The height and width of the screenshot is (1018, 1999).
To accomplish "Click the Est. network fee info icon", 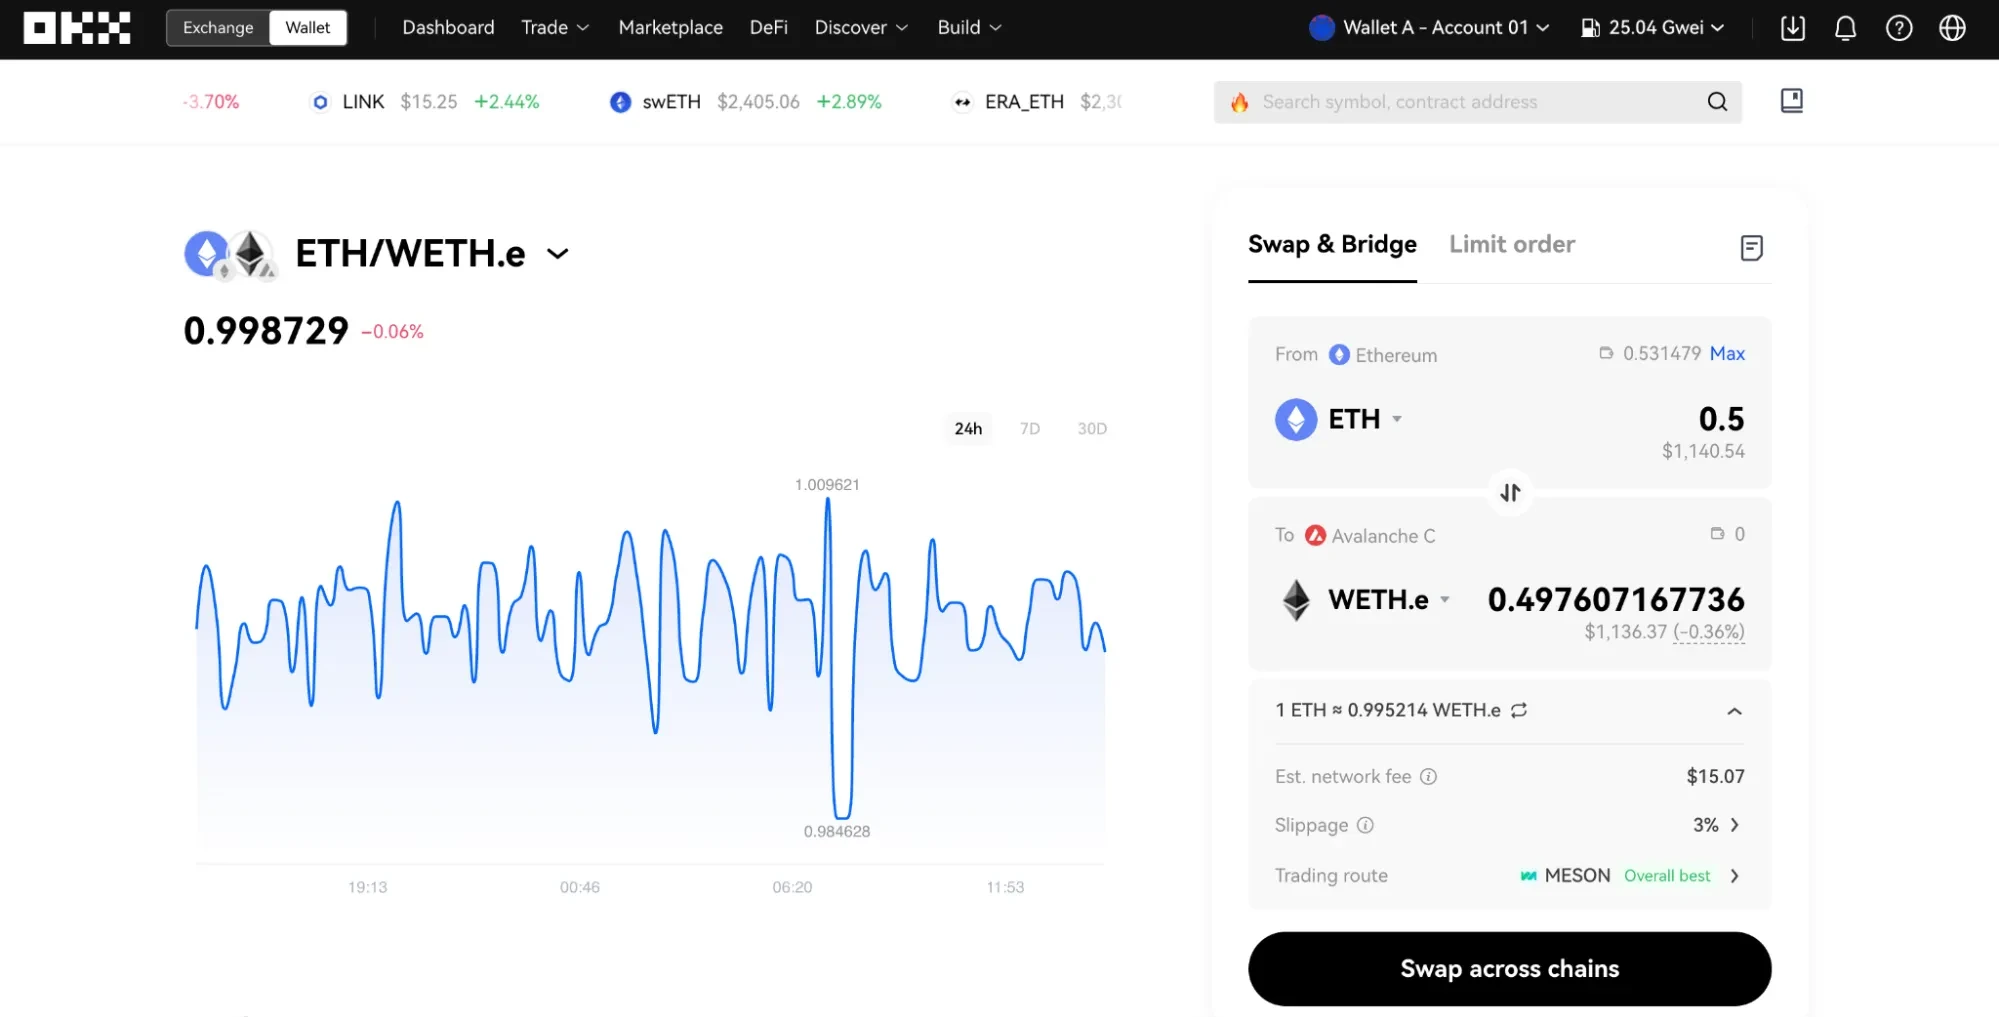I will point(1428,776).
